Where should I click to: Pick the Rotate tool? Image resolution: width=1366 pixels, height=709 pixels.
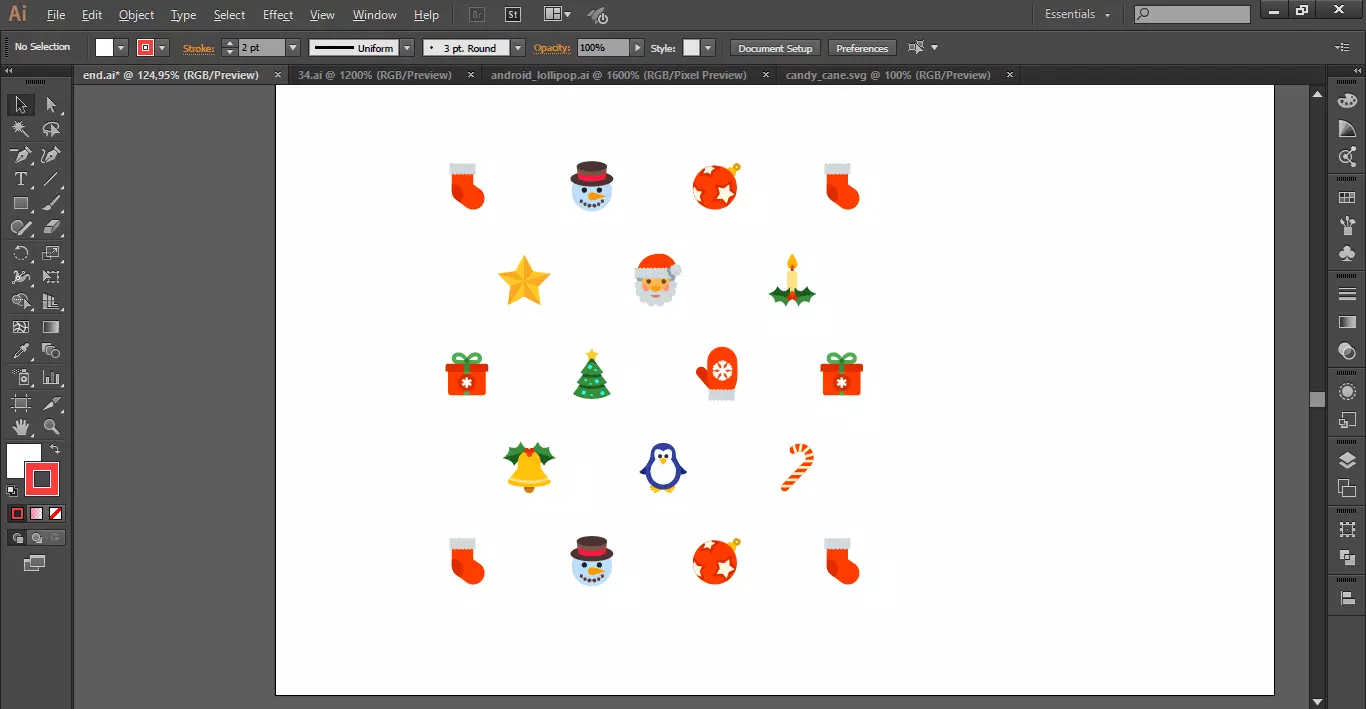[21, 253]
